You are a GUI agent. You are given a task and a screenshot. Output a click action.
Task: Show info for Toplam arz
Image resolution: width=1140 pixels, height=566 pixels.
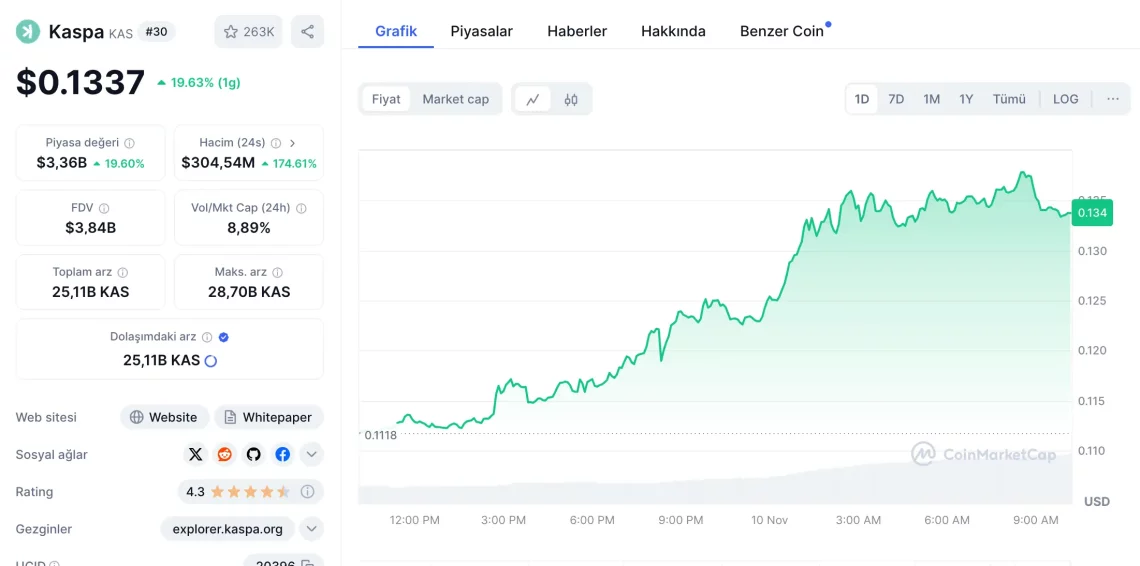pyautogui.click(x=123, y=272)
